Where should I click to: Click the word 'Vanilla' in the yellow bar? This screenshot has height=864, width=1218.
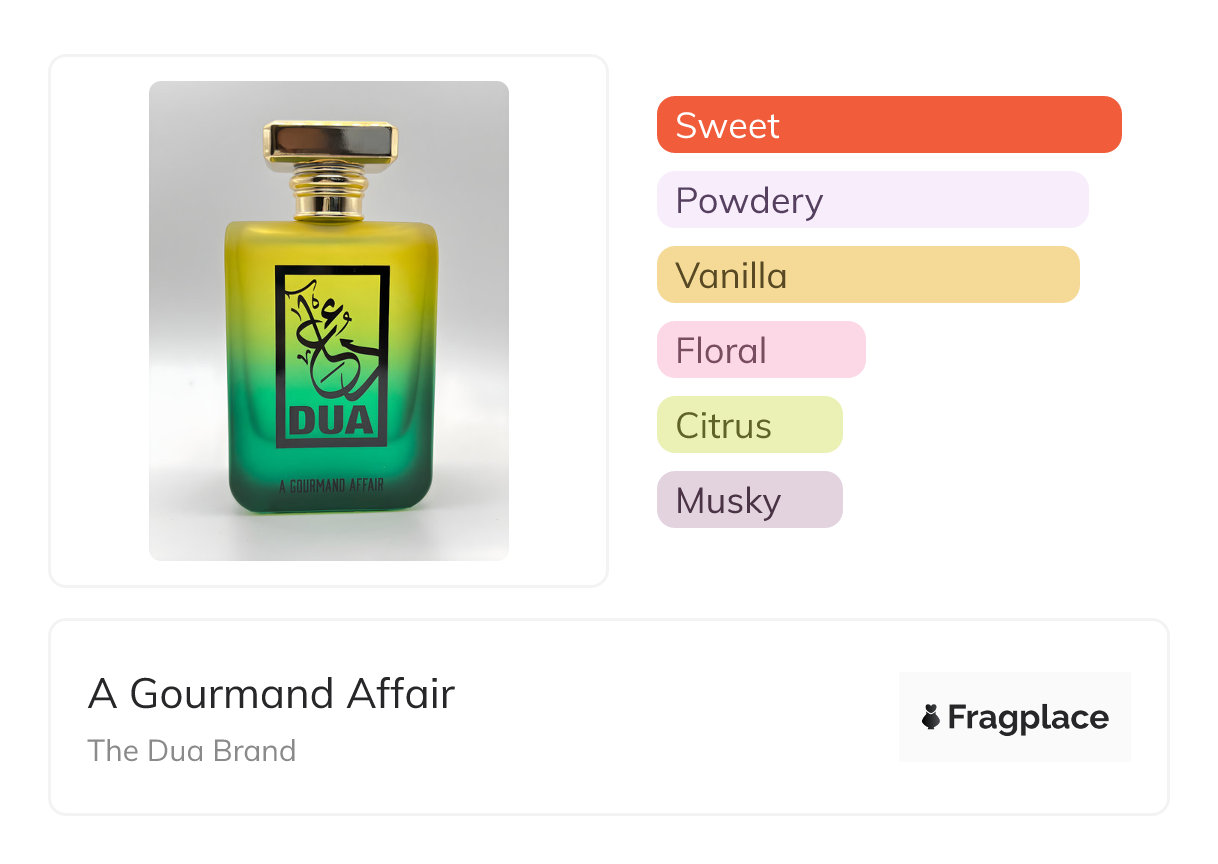pos(731,276)
